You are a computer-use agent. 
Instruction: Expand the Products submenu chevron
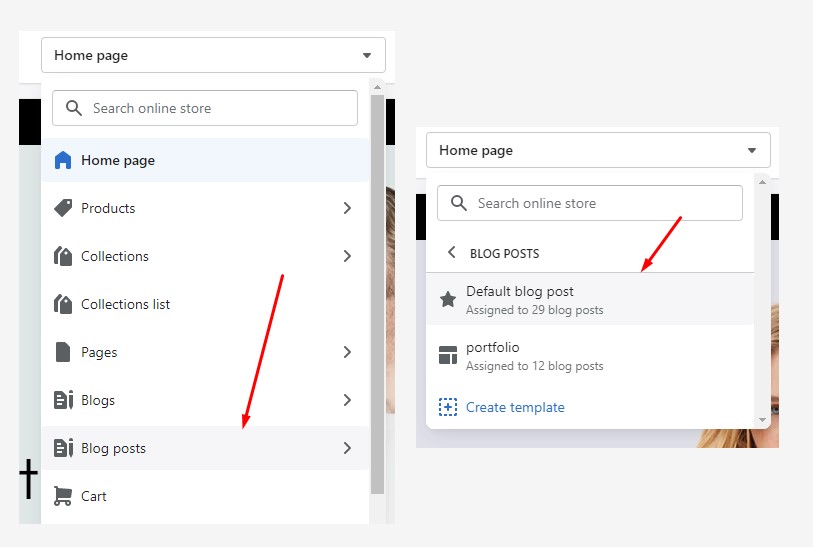pos(347,208)
